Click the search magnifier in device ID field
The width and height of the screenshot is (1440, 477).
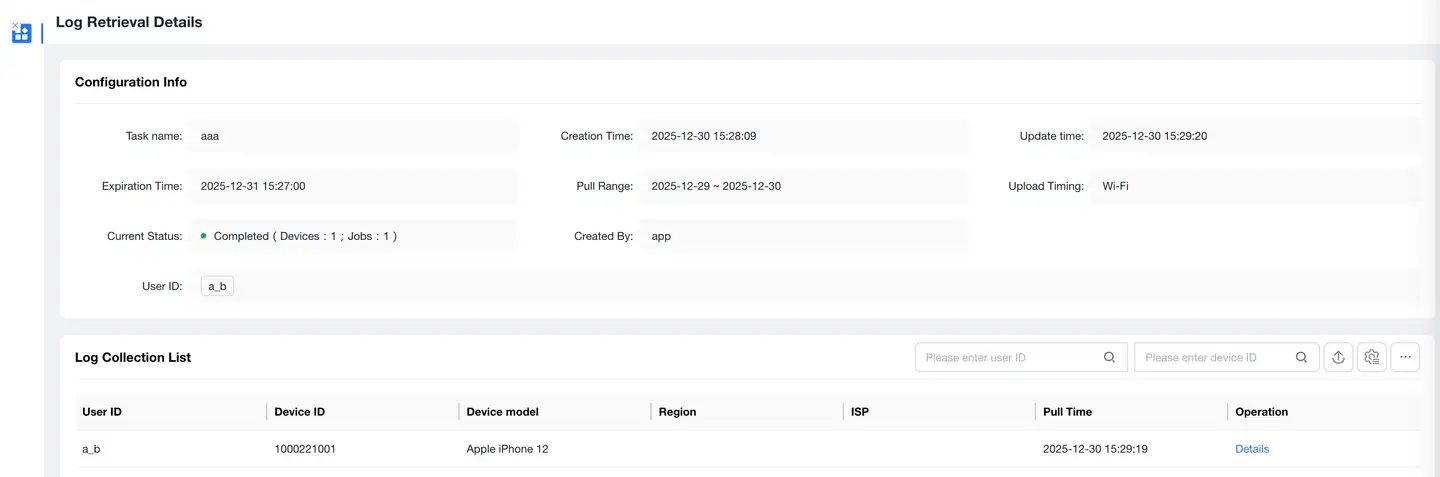click(x=1301, y=357)
